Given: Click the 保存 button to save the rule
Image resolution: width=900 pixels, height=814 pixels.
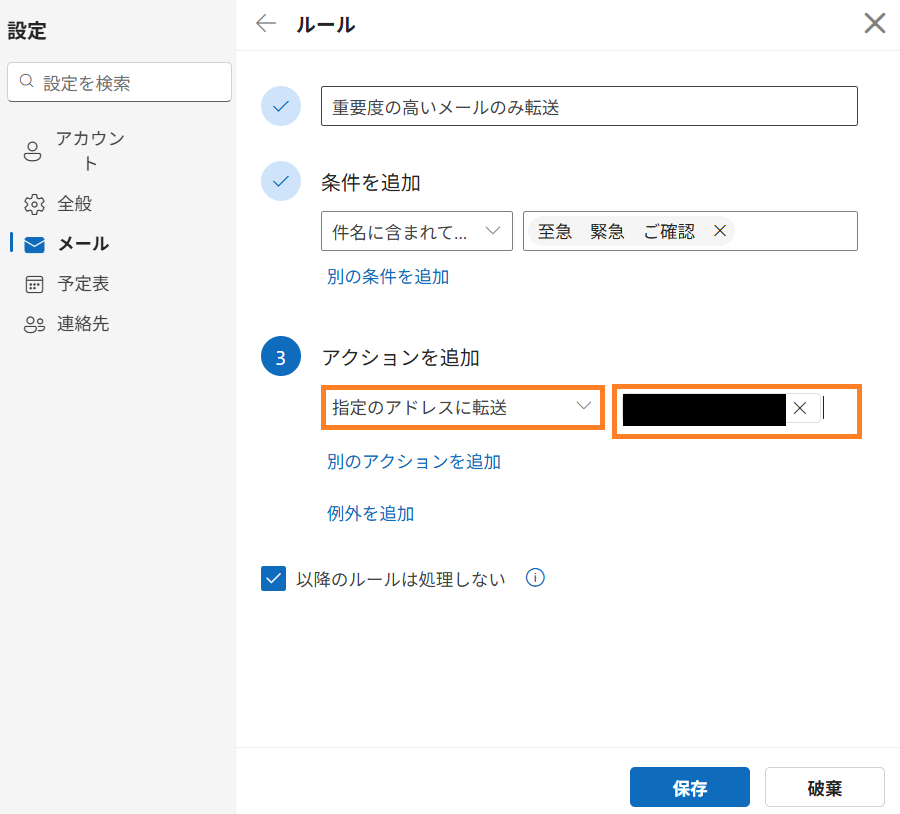Looking at the screenshot, I should pos(689,787).
